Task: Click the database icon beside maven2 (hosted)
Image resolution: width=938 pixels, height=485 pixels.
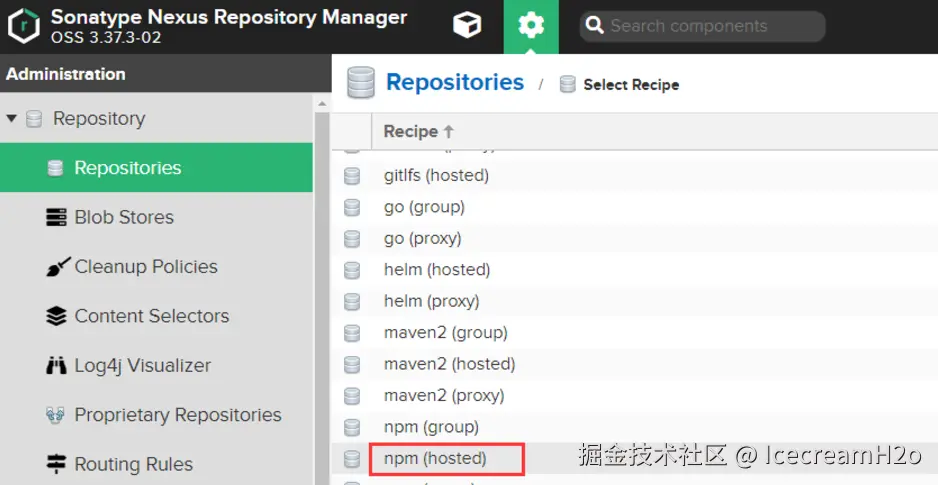Action: (x=352, y=364)
